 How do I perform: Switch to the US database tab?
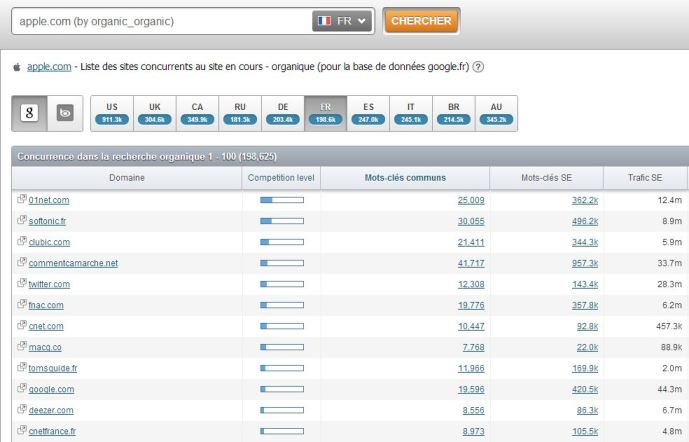(112, 113)
